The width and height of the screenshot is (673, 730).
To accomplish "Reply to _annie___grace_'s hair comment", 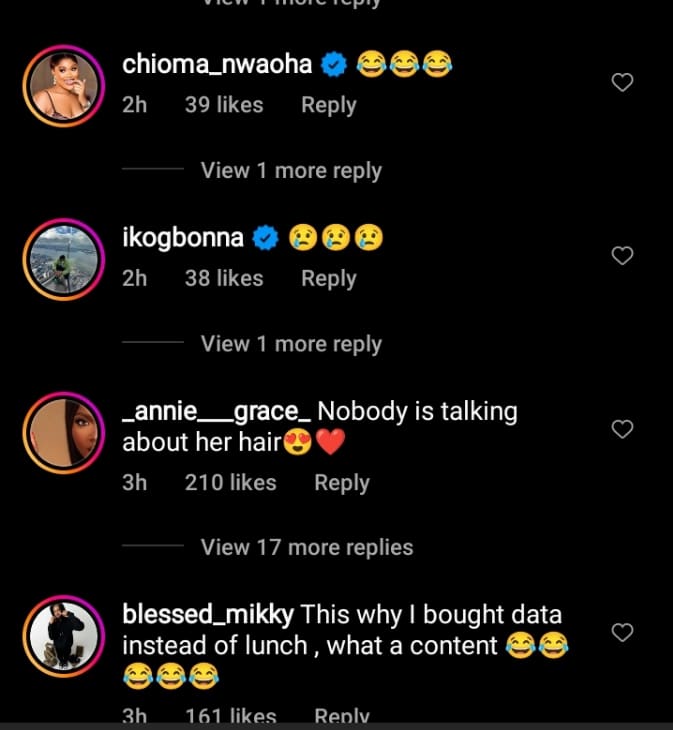I will [x=341, y=483].
